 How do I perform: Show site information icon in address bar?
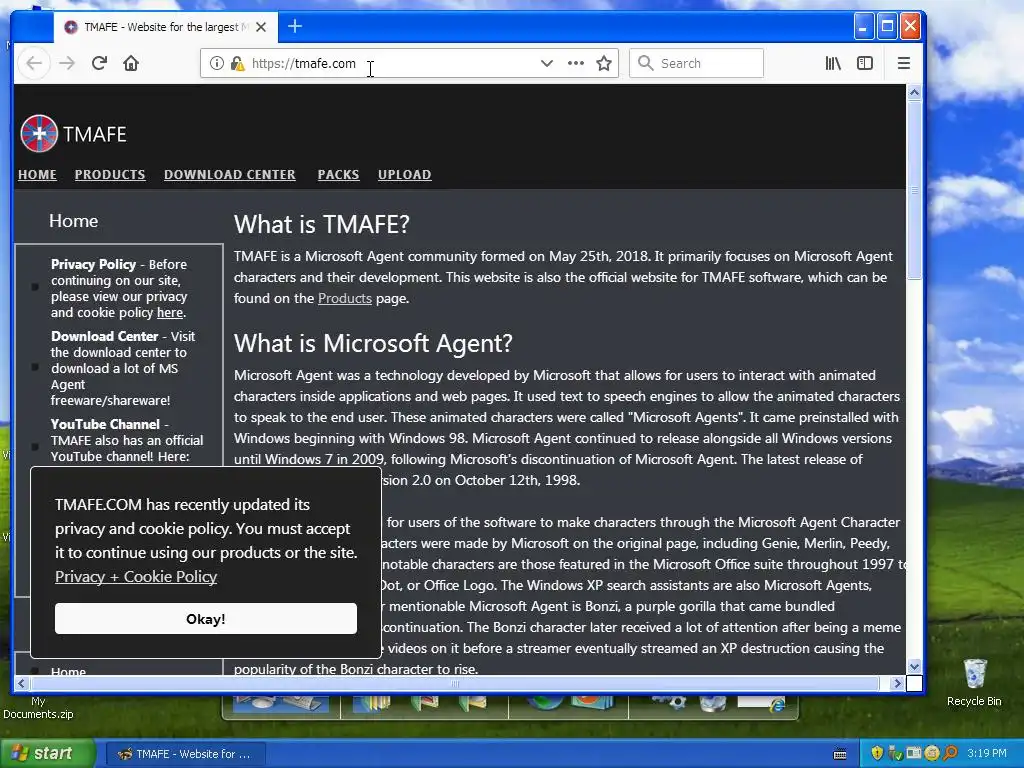click(217, 63)
